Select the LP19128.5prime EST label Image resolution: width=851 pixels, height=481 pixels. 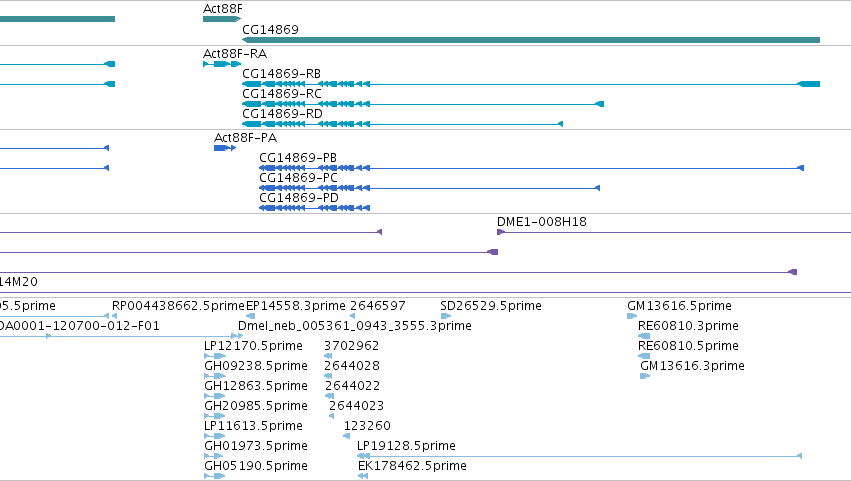point(407,446)
